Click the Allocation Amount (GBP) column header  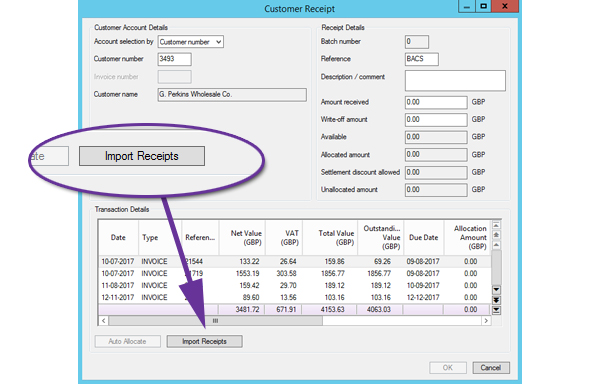coord(467,238)
